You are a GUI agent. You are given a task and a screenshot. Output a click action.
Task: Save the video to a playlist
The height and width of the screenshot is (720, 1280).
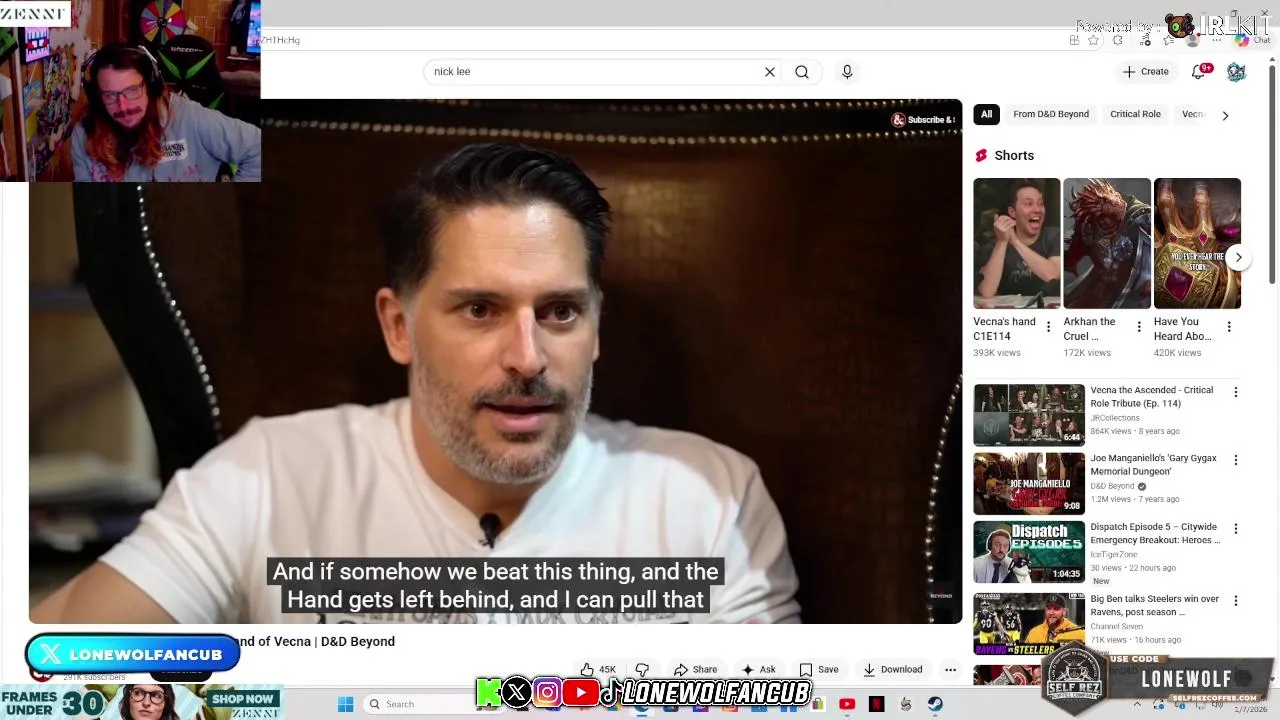coord(818,670)
